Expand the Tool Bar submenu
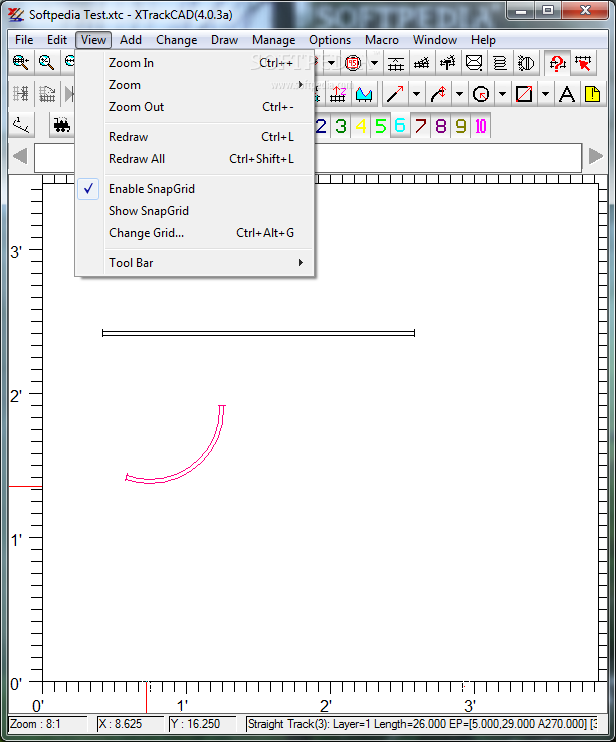 pyautogui.click(x=195, y=263)
